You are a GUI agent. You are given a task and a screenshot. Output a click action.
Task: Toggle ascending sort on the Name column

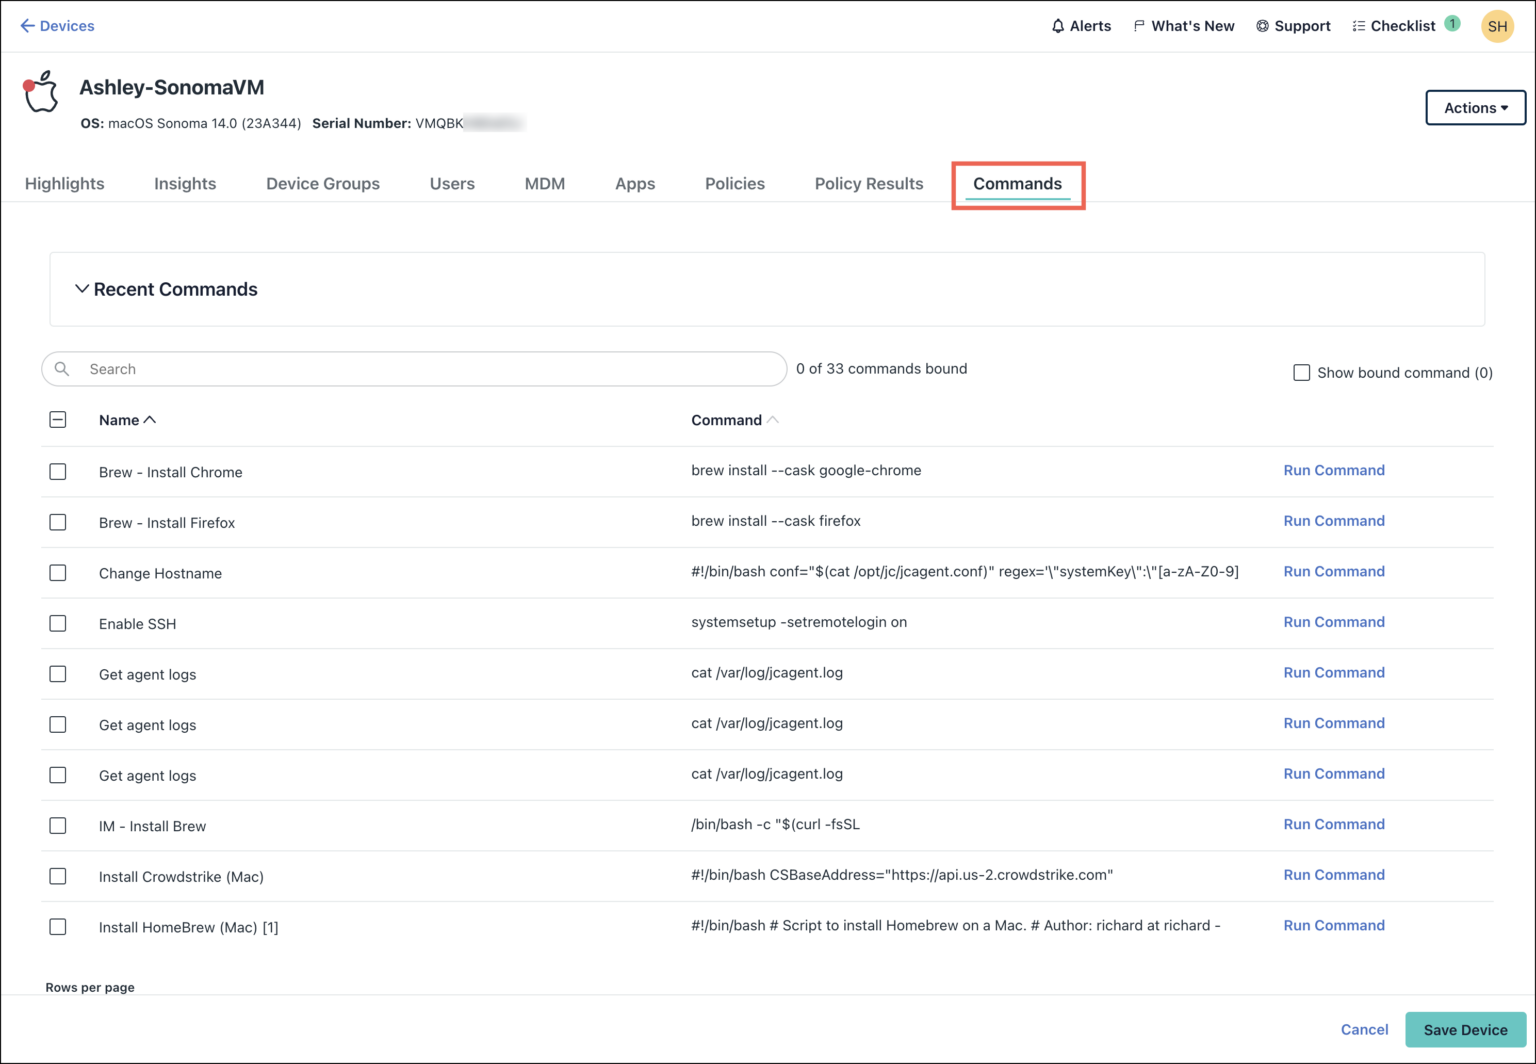click(x=150, y=420)
